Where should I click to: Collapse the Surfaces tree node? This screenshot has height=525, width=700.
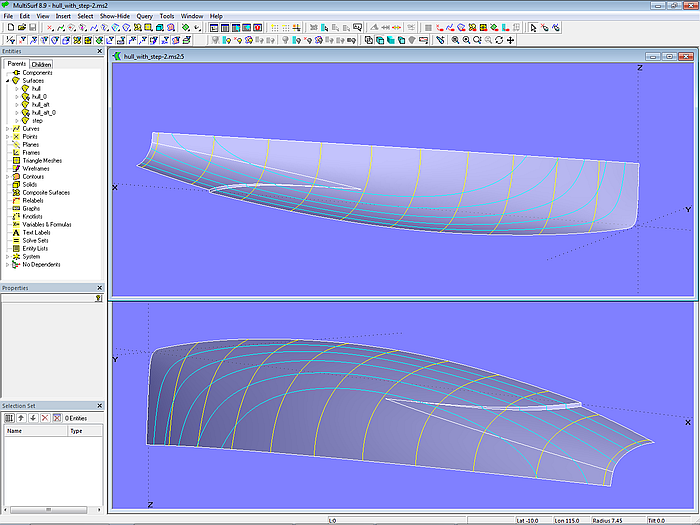pyautogui.click(x=8, y=81)
